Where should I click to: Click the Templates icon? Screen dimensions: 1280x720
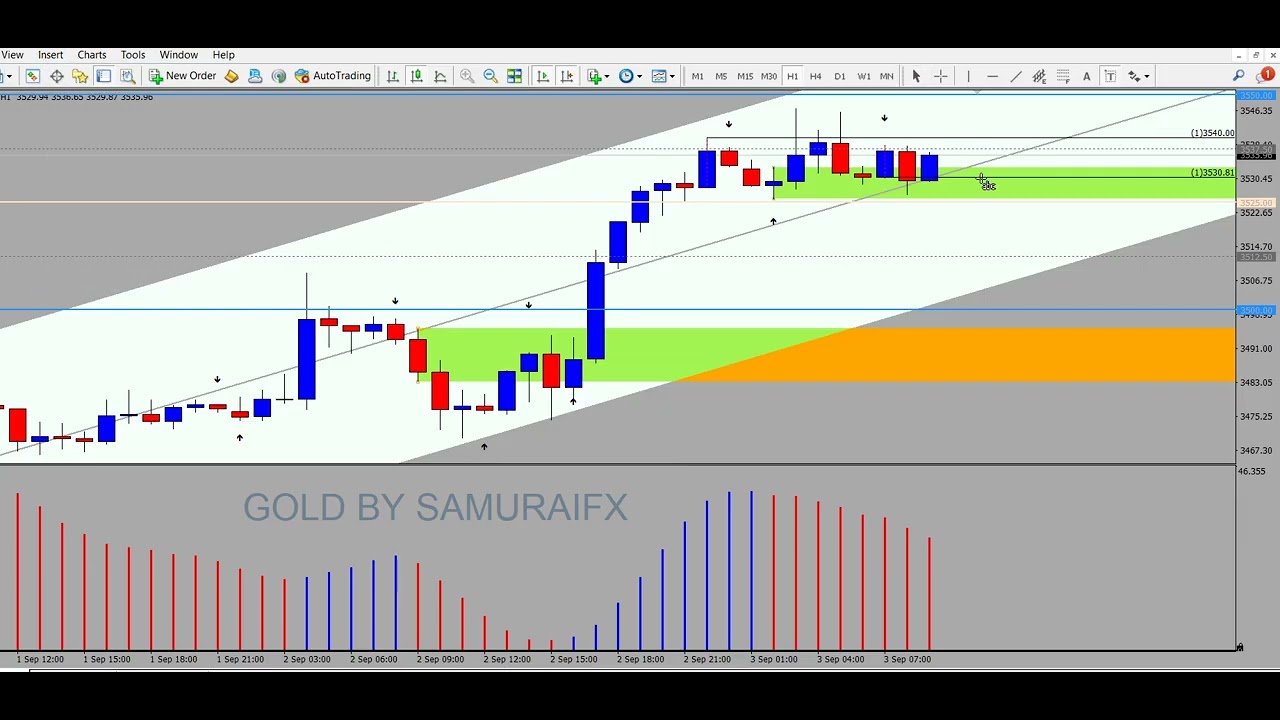click(659, 76)
